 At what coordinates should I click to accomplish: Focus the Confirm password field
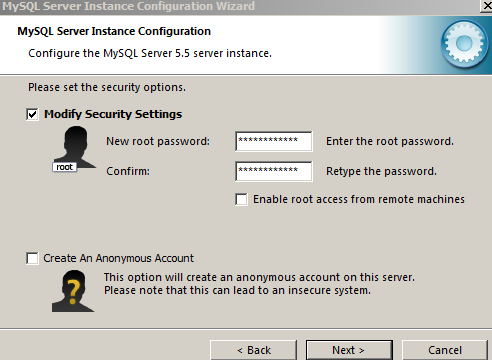pos(274,171)
